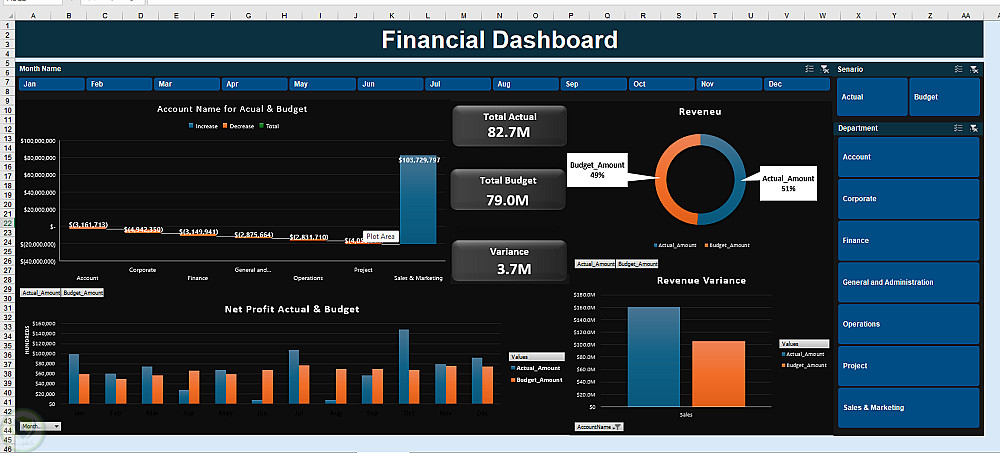Clear filter on Month Name slicer
The image size is (1000, 453).
click(x=824, y=69)
